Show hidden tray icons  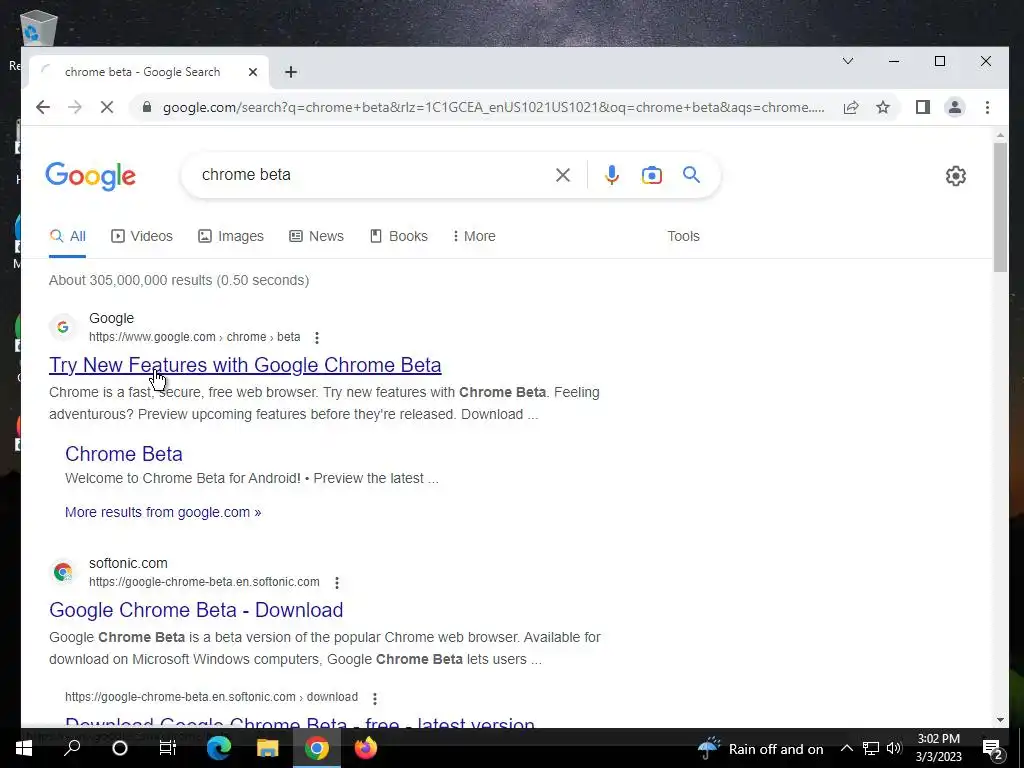[x=846, y=748]
